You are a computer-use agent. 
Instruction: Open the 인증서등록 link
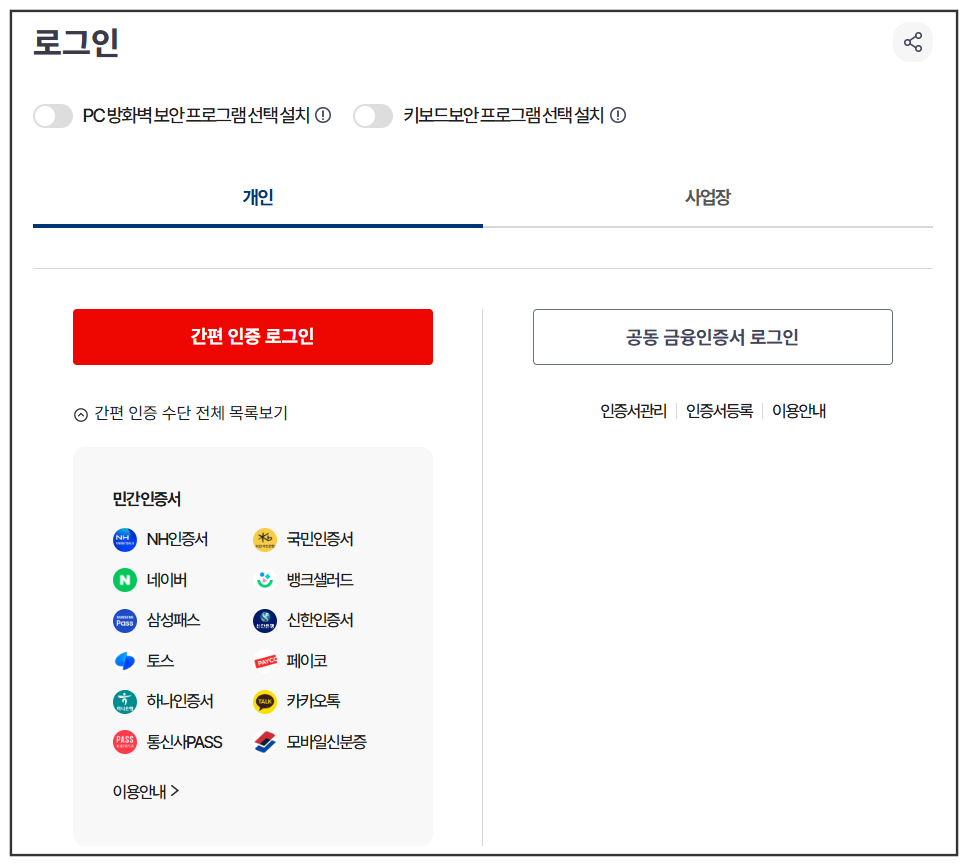(x=719, y=411)
